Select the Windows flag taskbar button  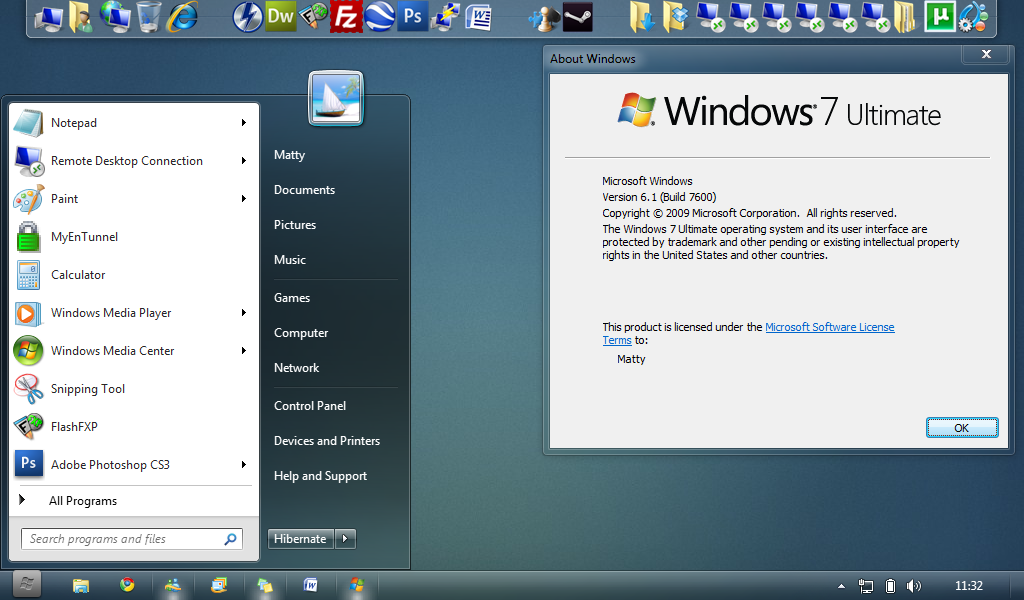pos(357,585)
